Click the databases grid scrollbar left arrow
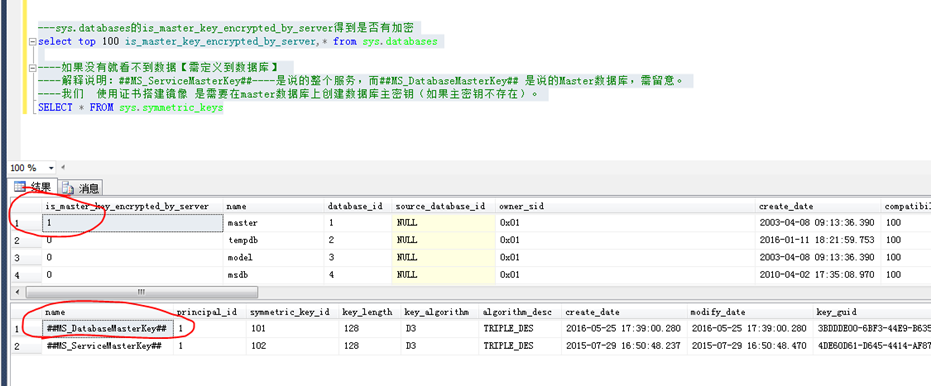Viewport: 931px width, 386px height. [x=17, y=292]
